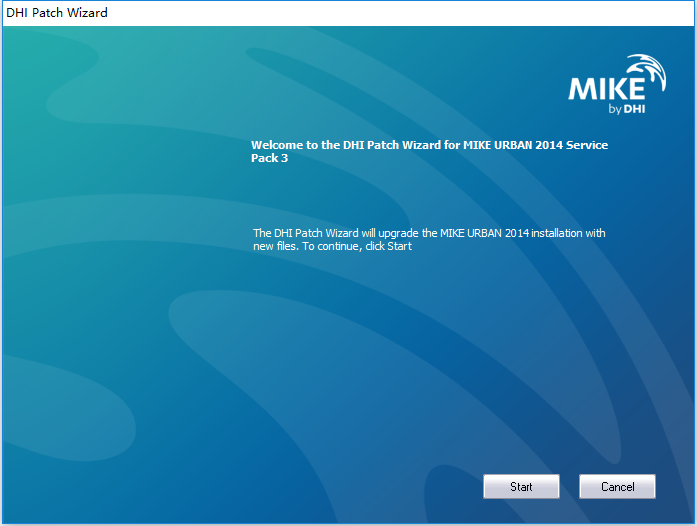Image resolution: width=697 pixels, height=526 pixels.
Task: Click the MIKE by DHI logo
Action: [617, 84]
